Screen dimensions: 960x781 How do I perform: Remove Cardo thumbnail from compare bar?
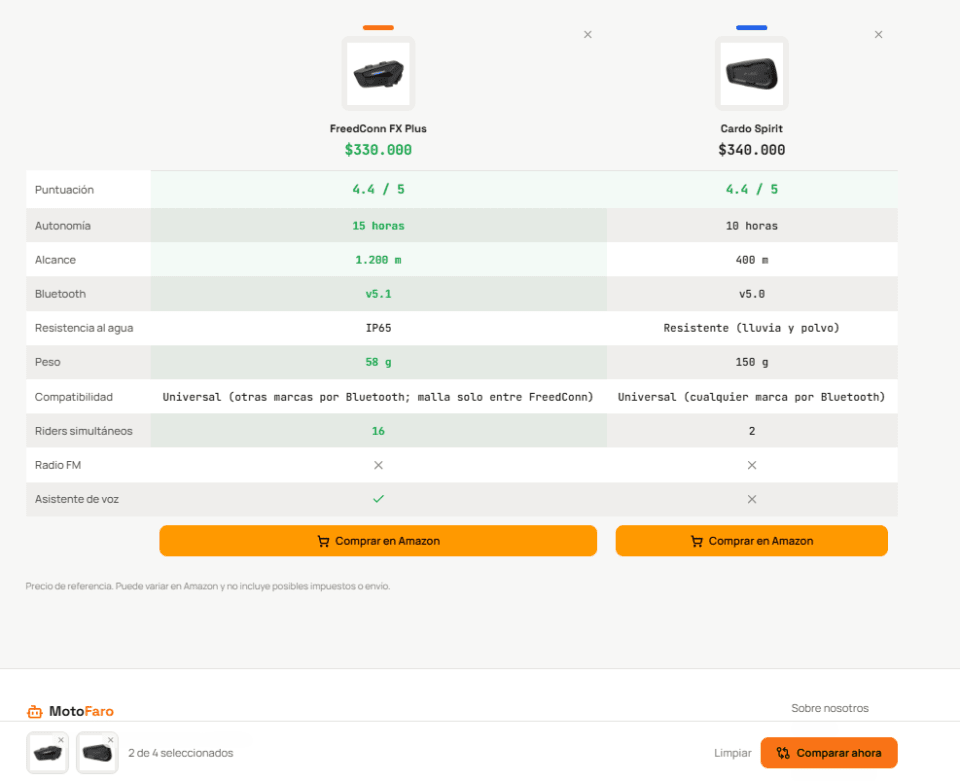tap(110, 740)
